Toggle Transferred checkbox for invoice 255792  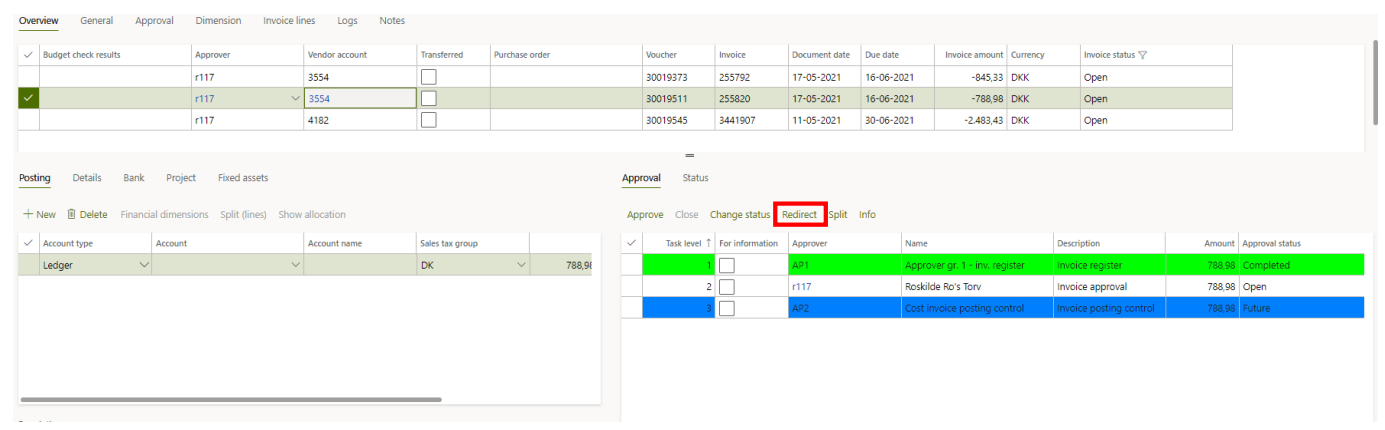(x=429, y=77)
